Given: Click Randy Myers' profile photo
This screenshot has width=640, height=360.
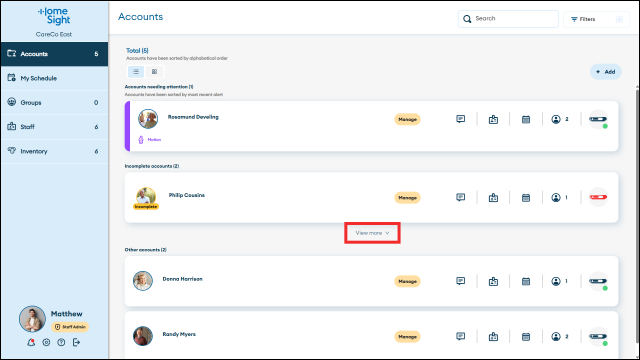Looking at the screenshot, I should tap(143, 336).
